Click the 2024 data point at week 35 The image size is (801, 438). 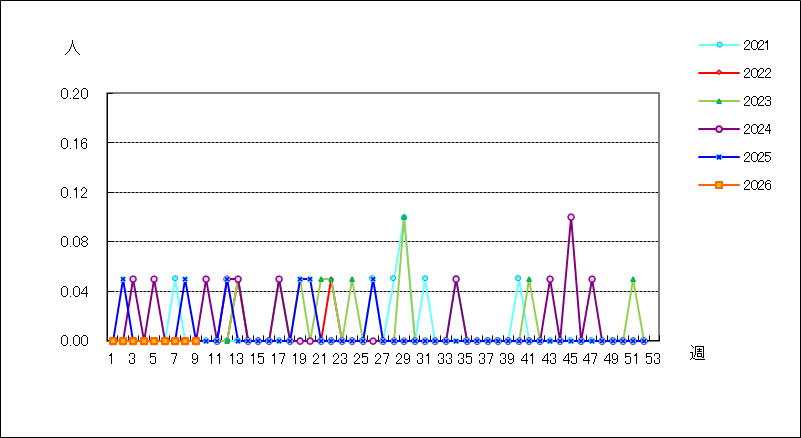(456, 279)
